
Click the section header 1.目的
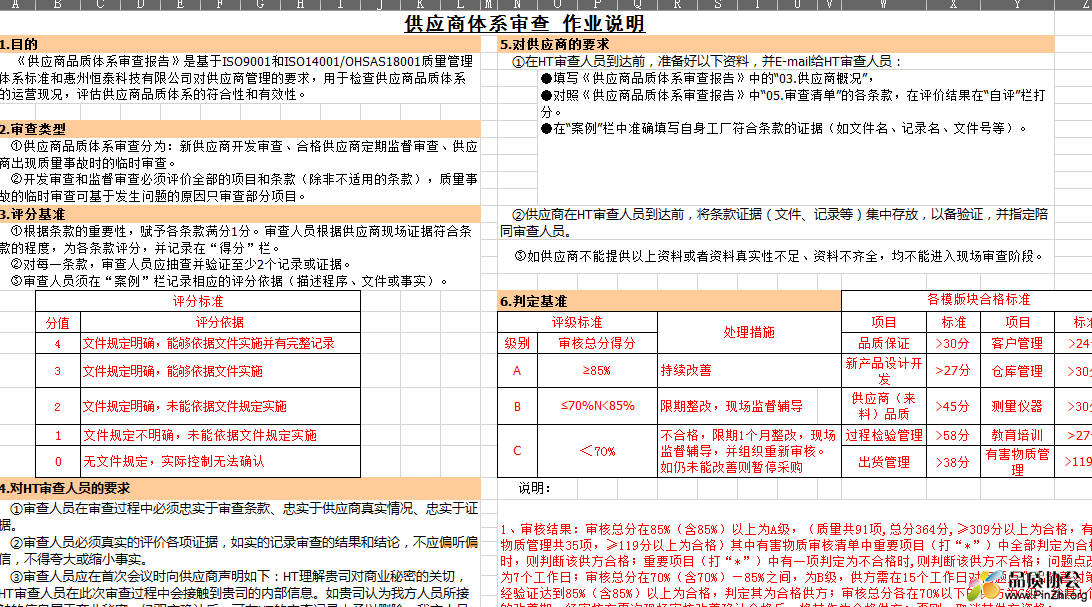pos(240,45)
